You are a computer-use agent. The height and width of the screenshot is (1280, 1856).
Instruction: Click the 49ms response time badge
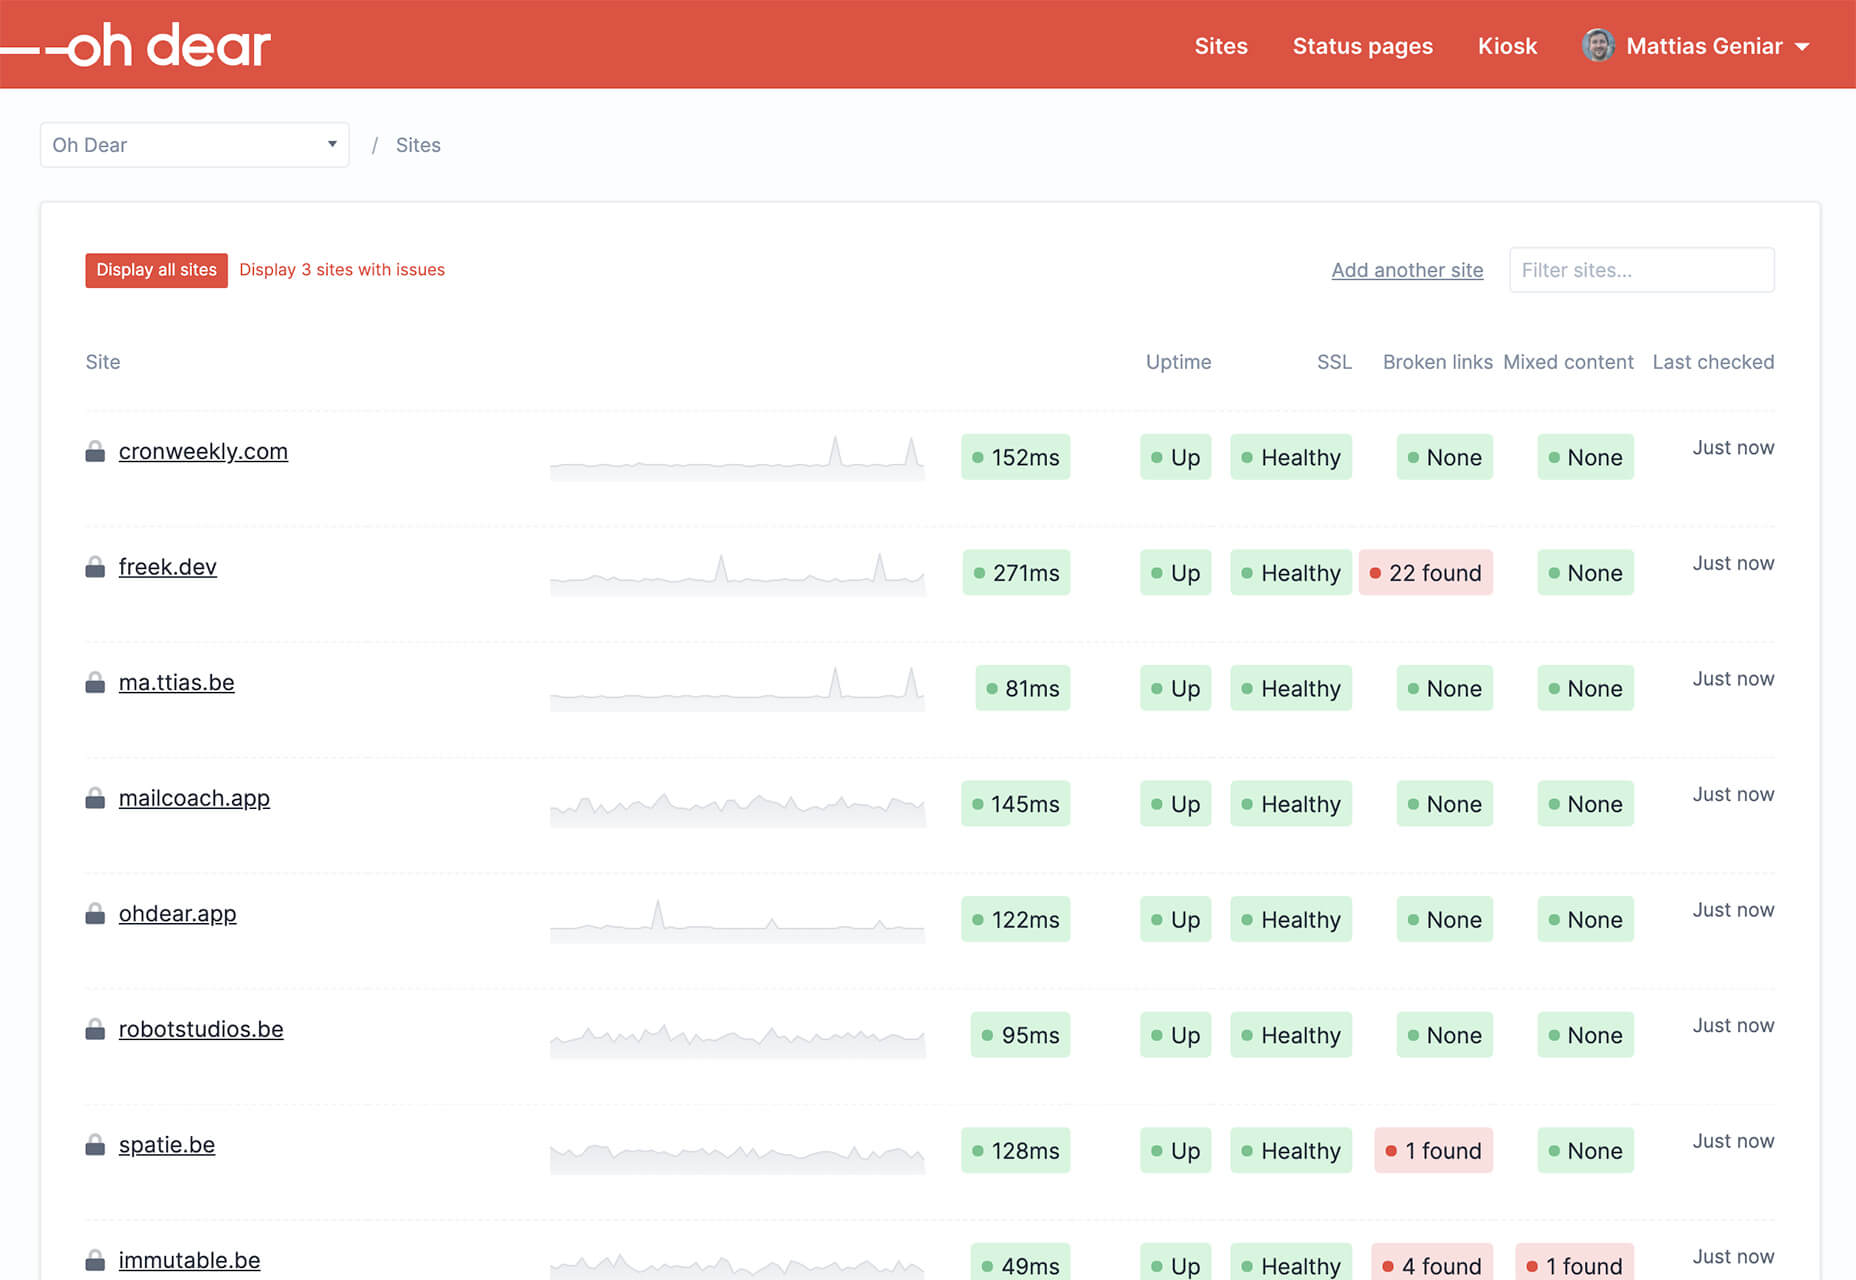pos(1020,1264)
